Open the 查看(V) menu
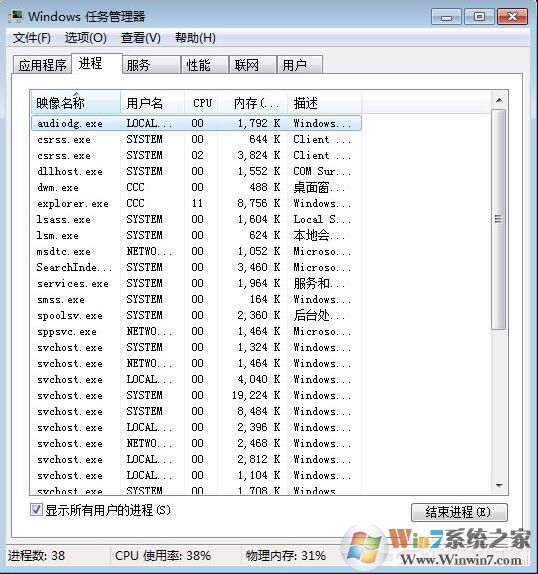This screenshot has height=574, width=538. (x=141, y=38)
